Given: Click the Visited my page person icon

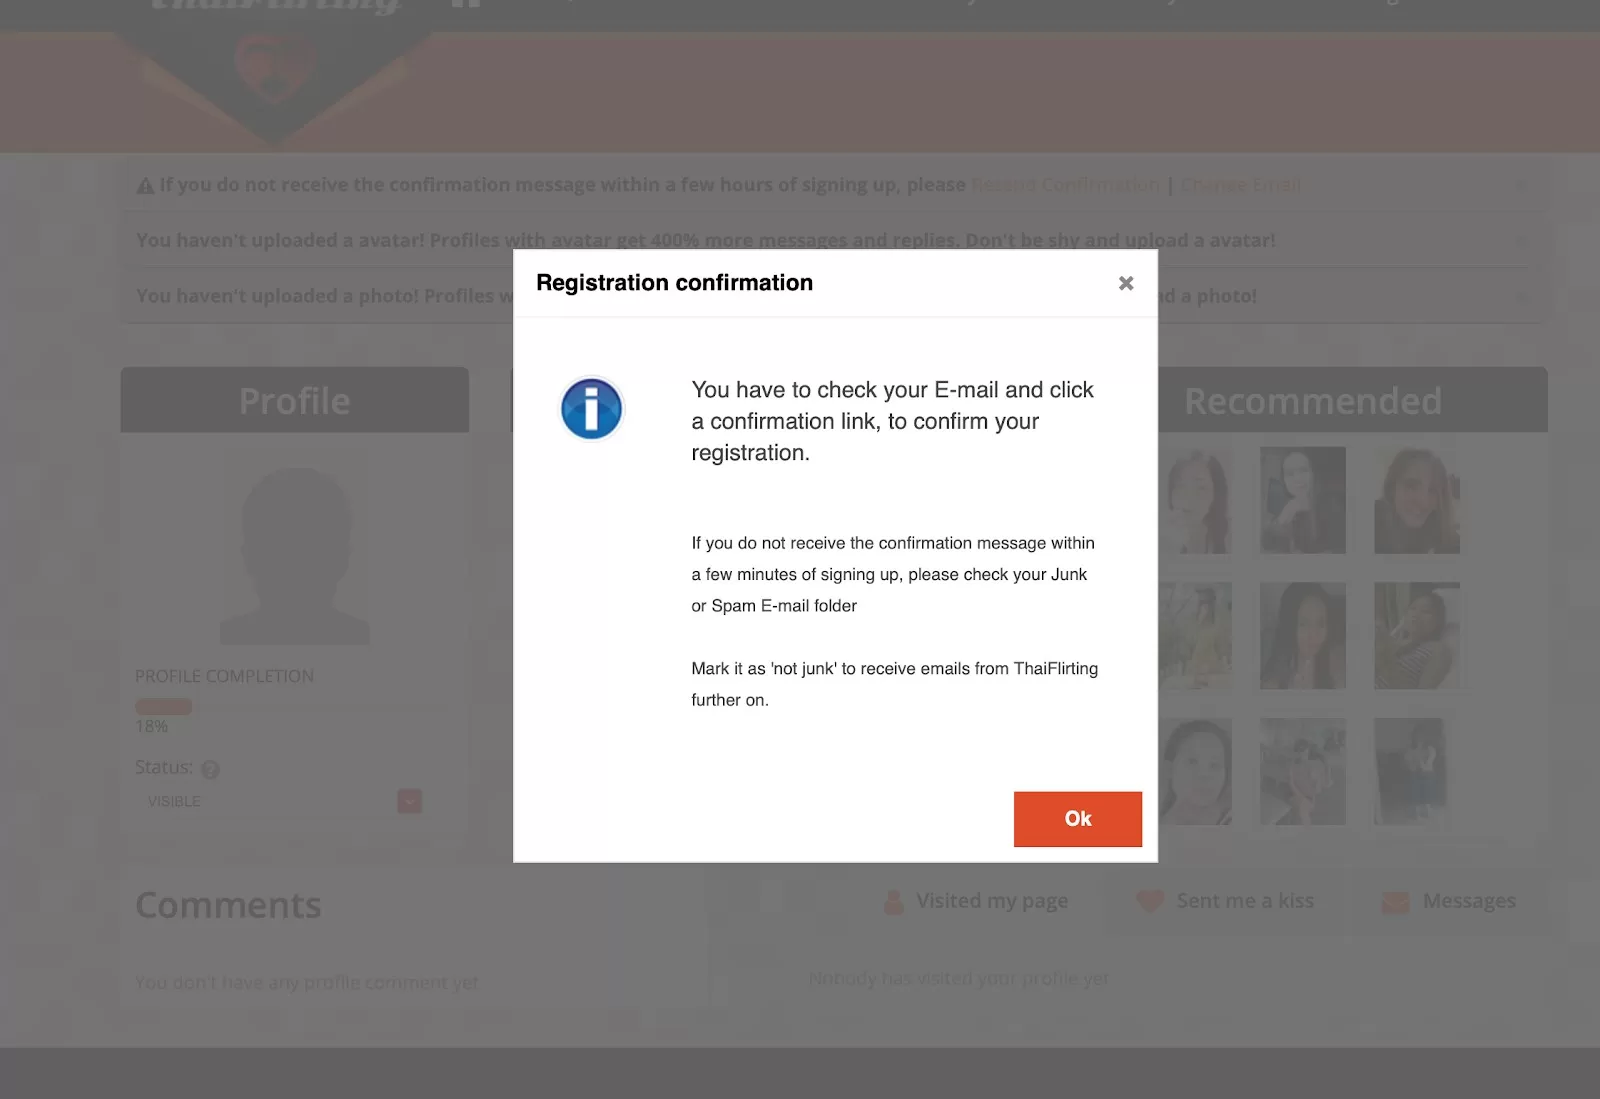Looking at the screenshot, I should pyautogui.click(x=893, y=902).
